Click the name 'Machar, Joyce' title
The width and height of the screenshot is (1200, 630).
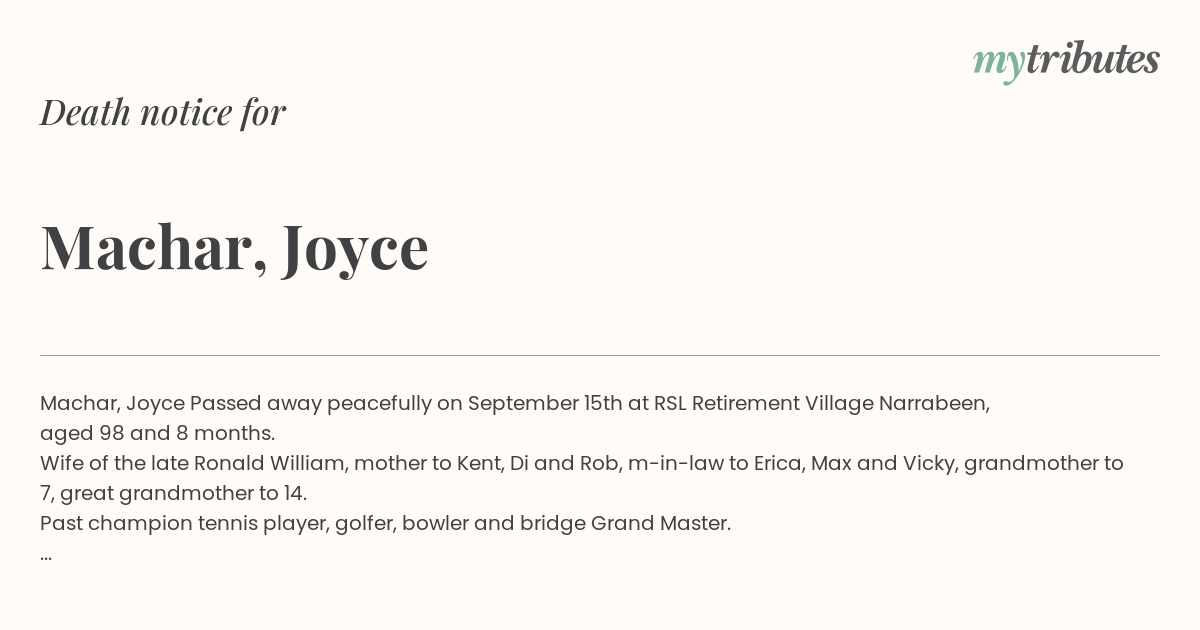pyautogui.click(x=235, y=247)
